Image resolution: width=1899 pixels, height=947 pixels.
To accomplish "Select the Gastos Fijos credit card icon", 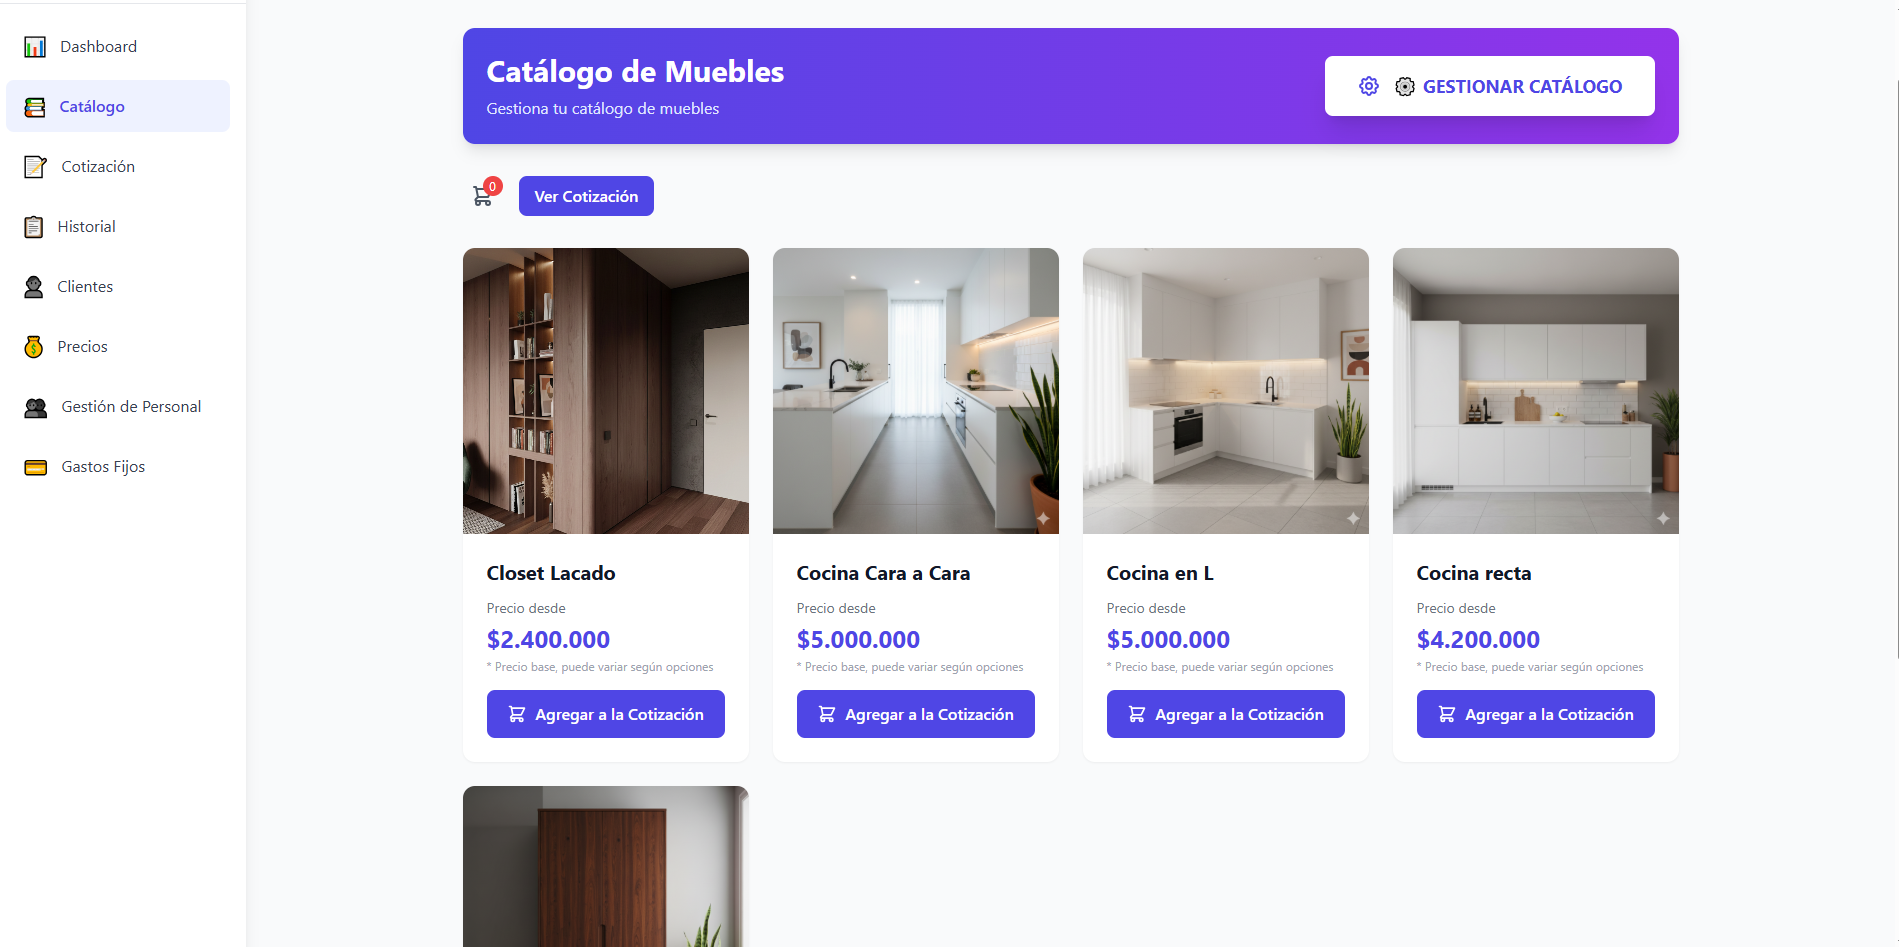I will click(x=36, y=467).
